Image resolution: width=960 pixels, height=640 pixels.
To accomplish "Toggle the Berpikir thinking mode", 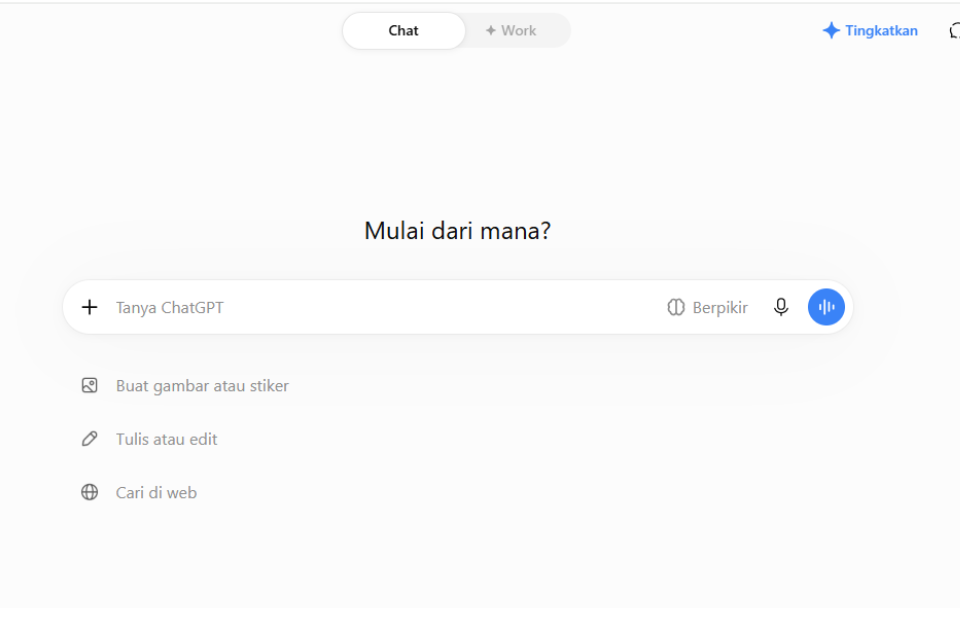I will click(707, 307).
